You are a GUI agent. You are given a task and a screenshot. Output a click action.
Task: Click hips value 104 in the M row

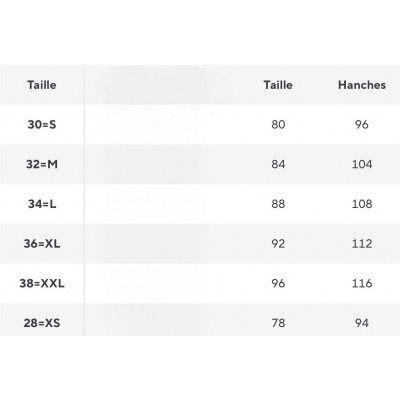pyautogui.click(x=362, y=164)
